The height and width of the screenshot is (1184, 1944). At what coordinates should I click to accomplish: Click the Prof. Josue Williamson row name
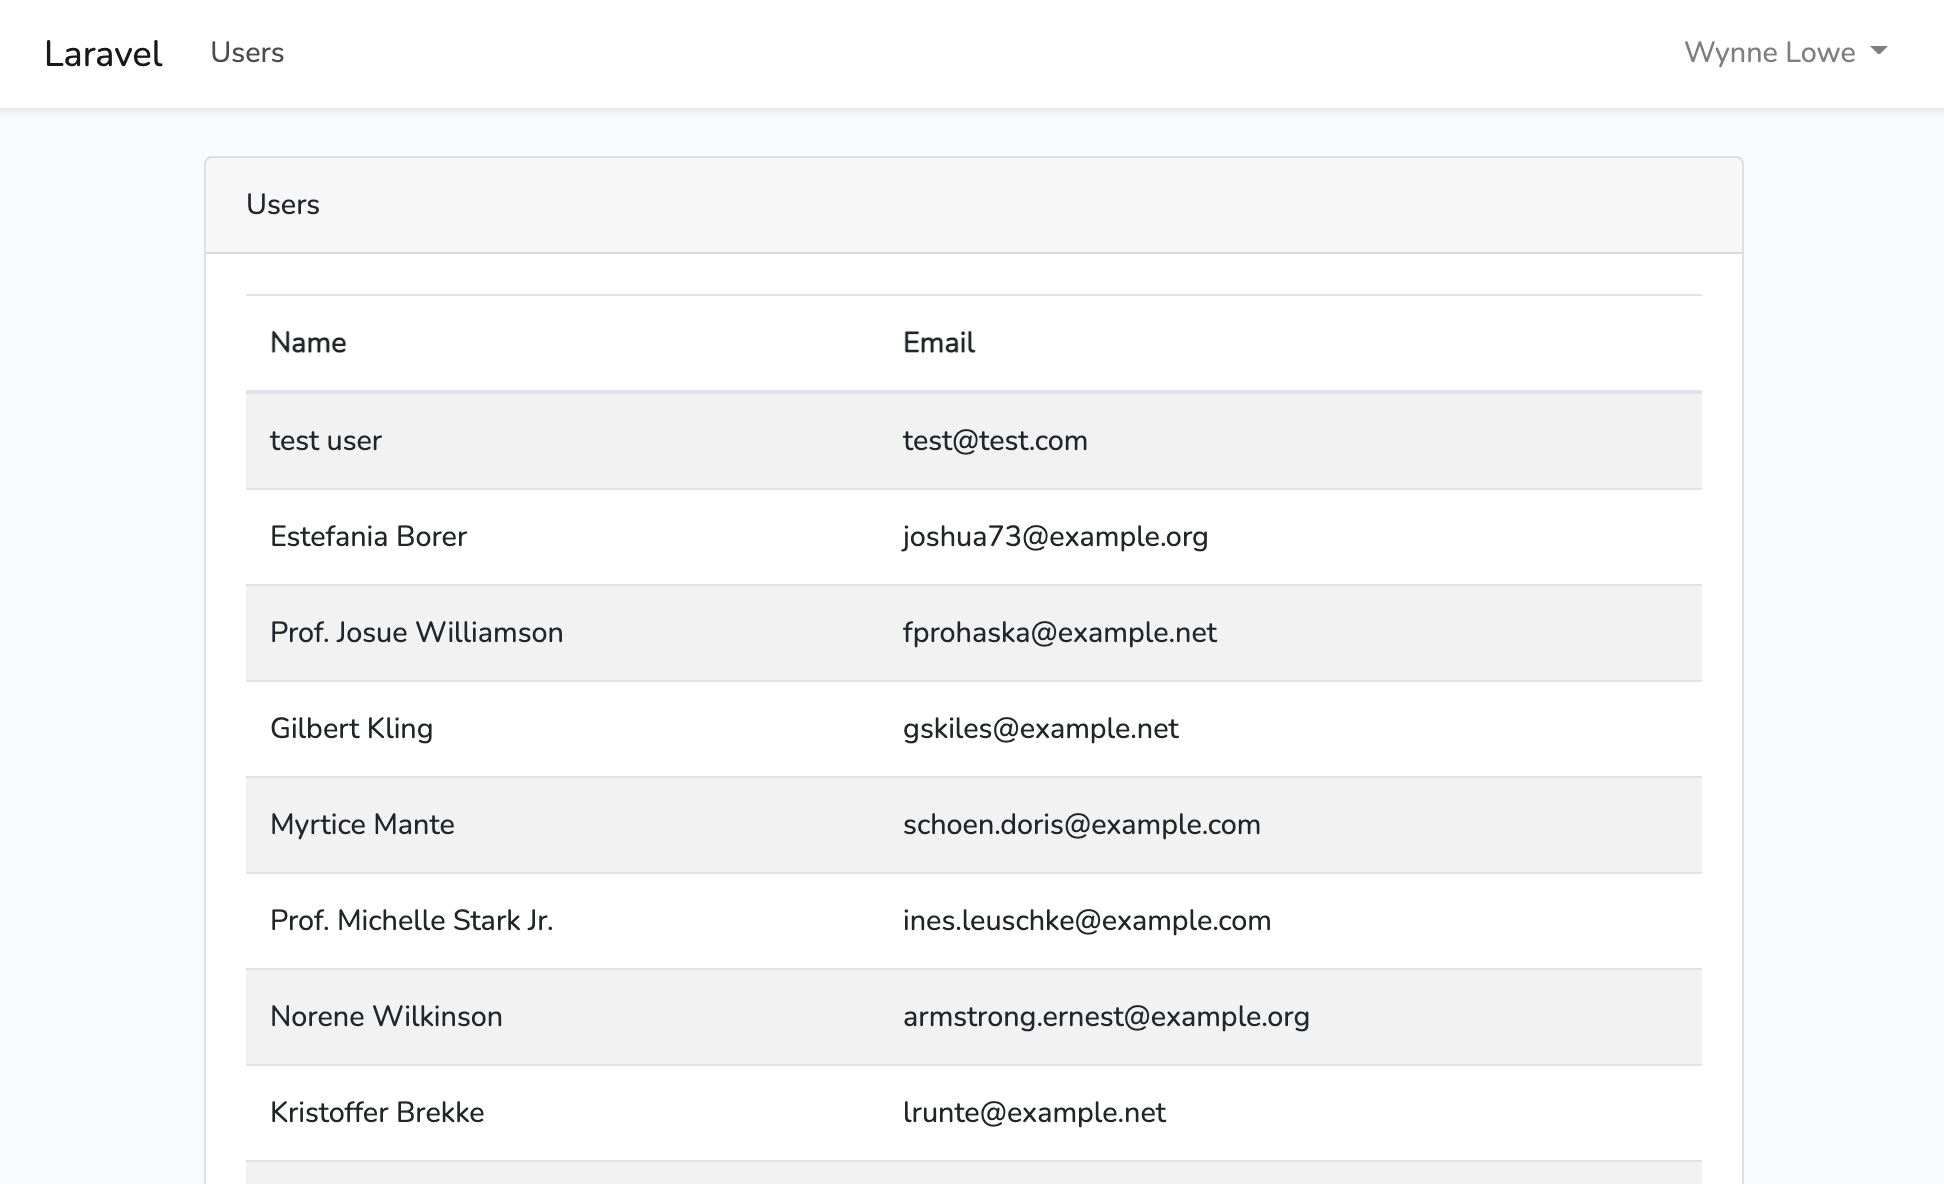416,632
